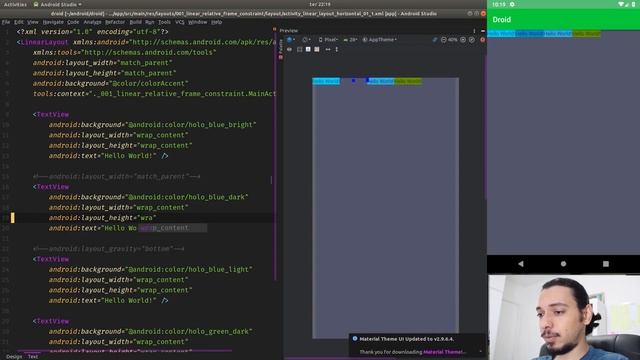Click the Wi-Fi icon in emulator status bar

coord(620,4)
